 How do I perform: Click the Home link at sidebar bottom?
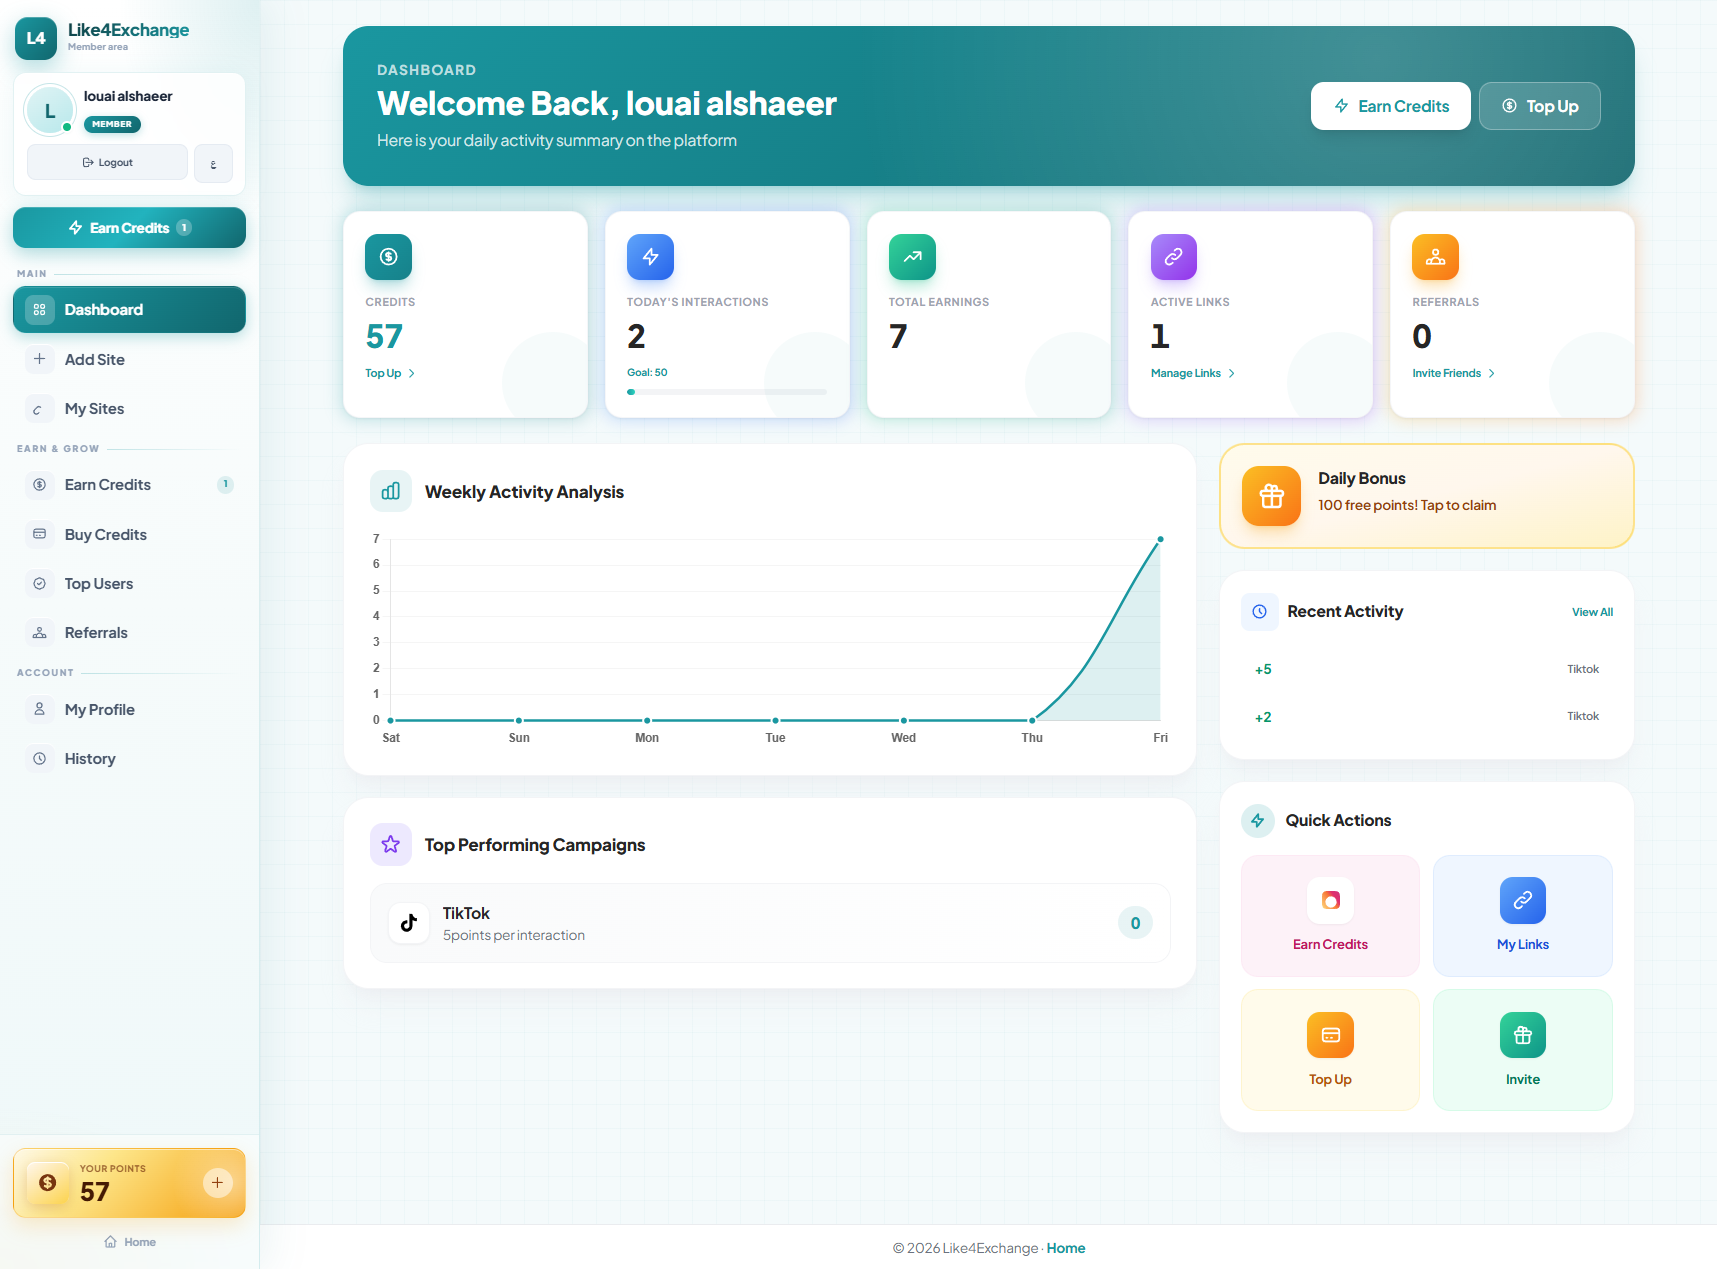tap(130, 1242)
